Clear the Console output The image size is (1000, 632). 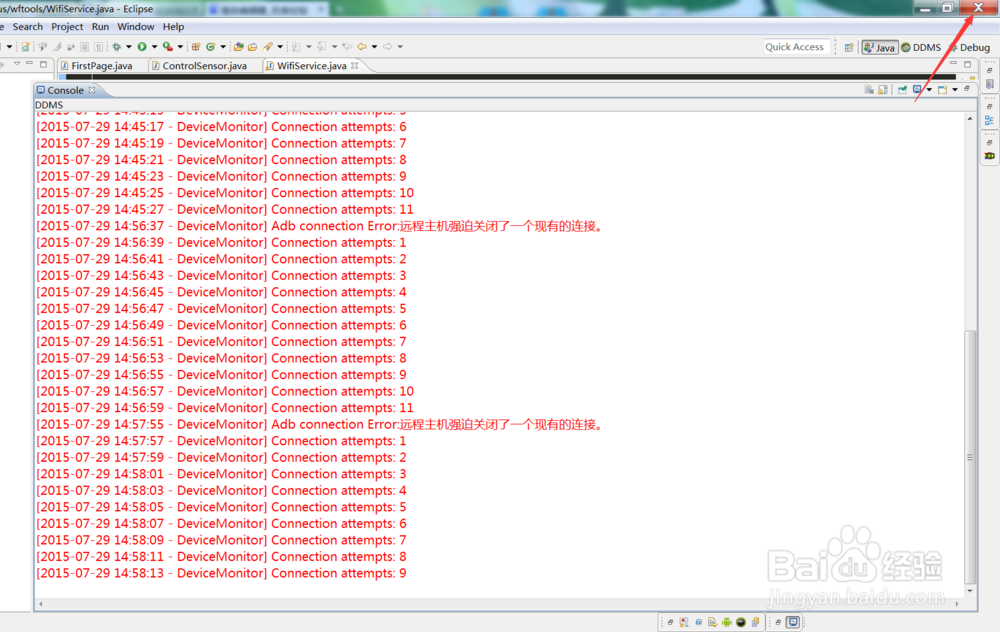click(870, 89)
